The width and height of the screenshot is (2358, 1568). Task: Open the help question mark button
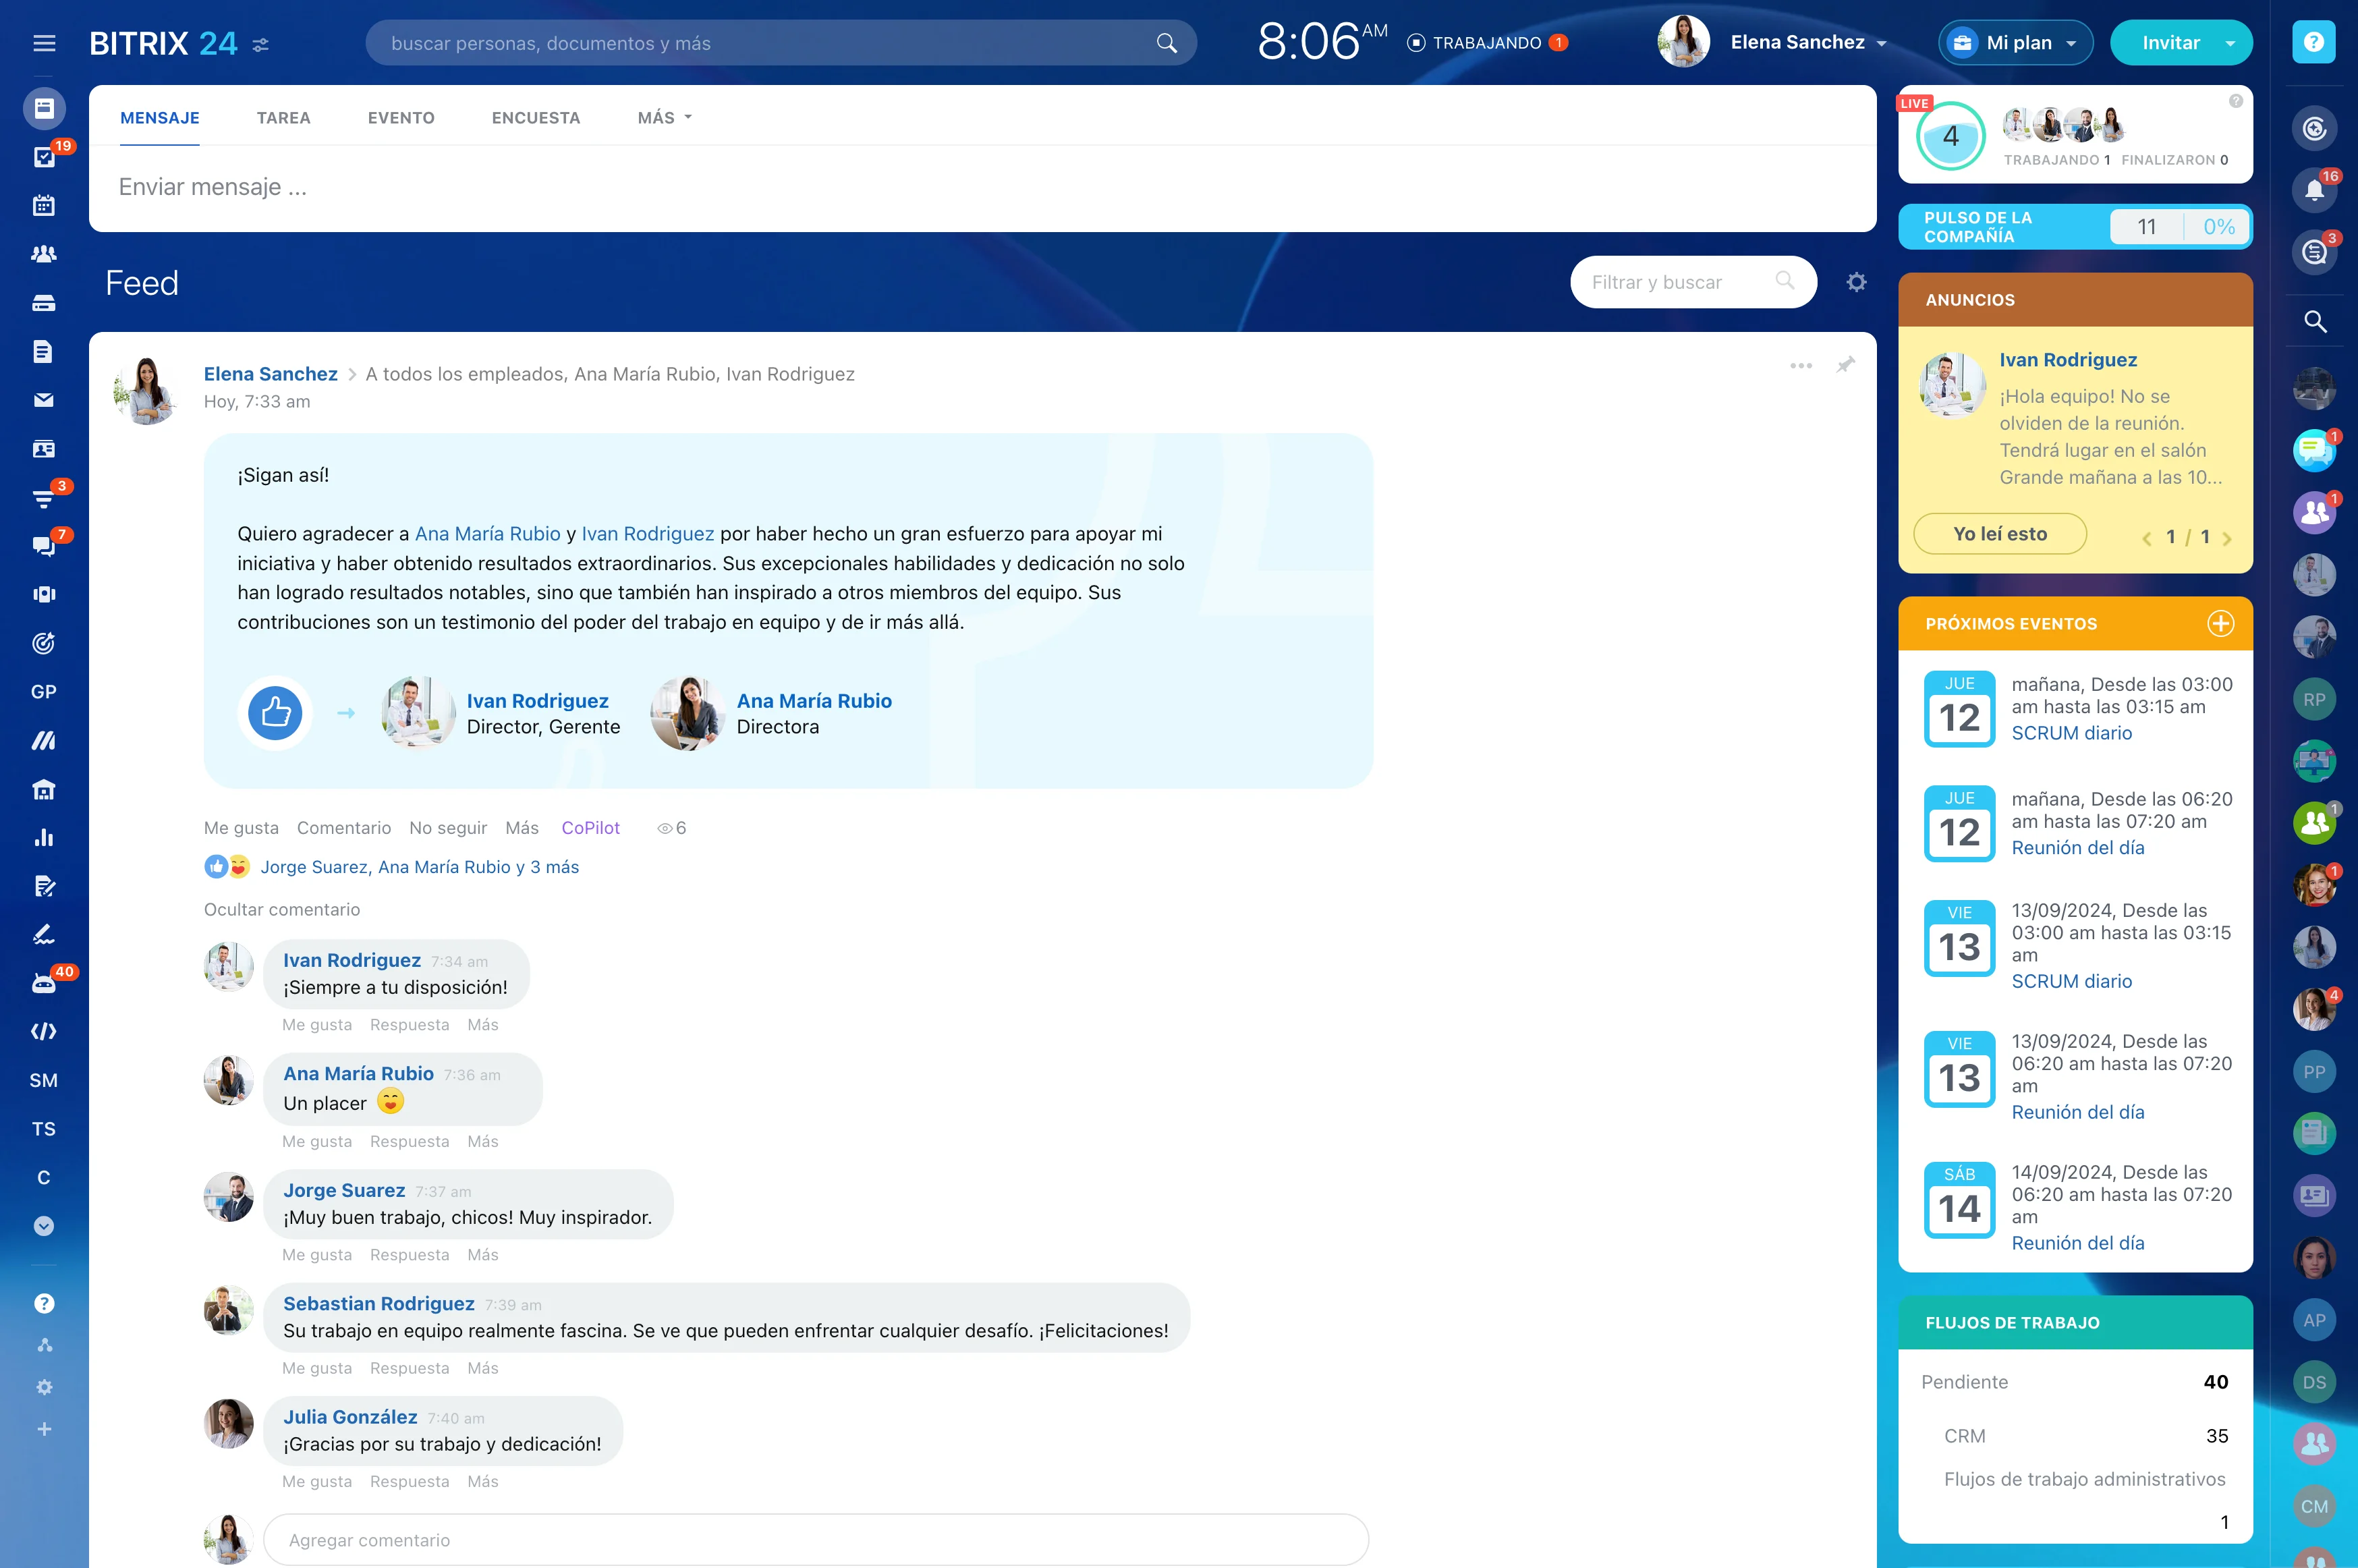(x=2313, y=42)
